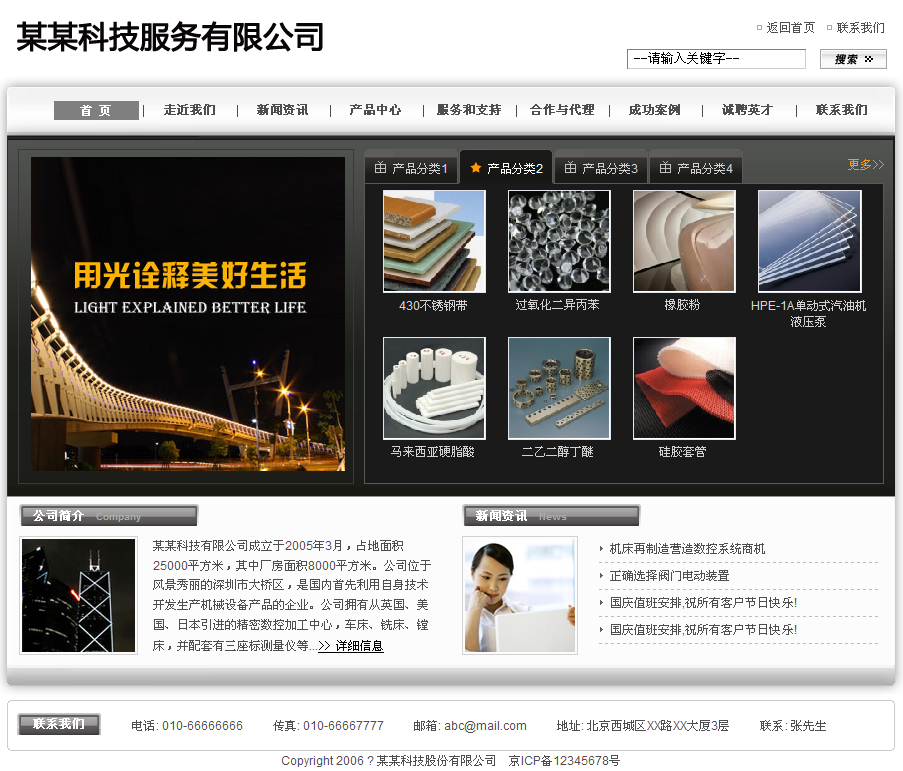903x771 pixels.
Task: Switch to the 产品分类3 tab
Action: tap(601, 168)
